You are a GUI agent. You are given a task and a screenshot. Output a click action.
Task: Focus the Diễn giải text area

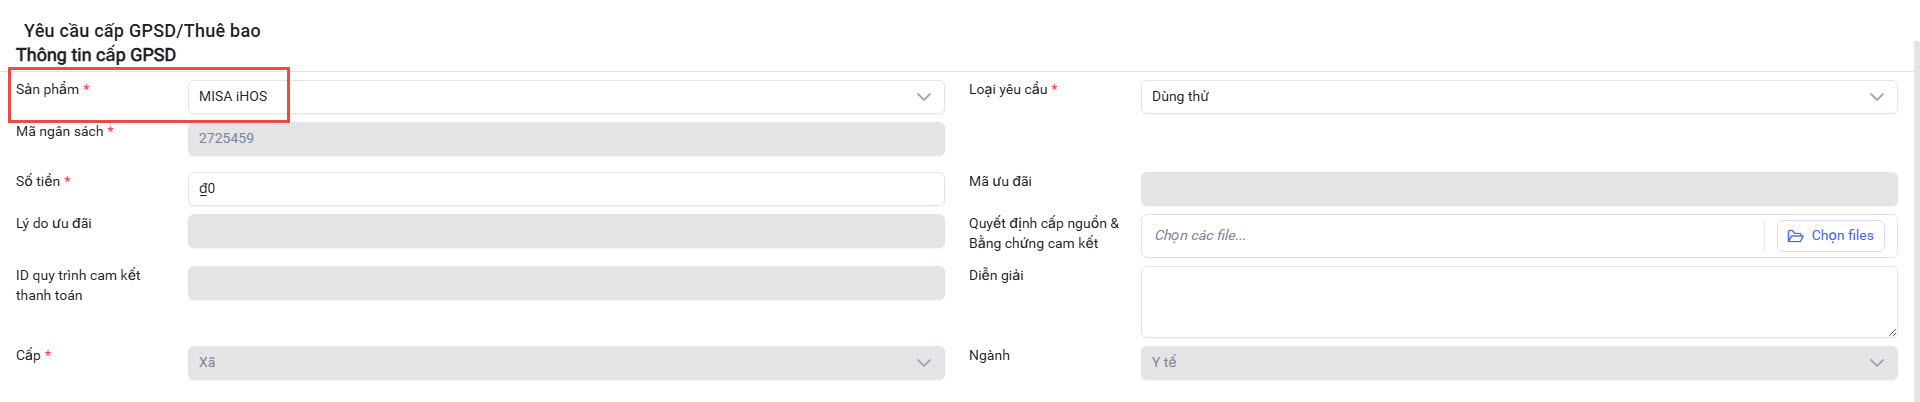1518,301
